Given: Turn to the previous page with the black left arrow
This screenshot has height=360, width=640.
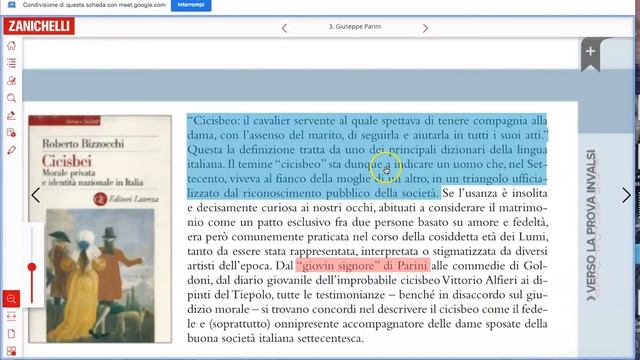Looking at the screenshot, I should click(36, 196).
